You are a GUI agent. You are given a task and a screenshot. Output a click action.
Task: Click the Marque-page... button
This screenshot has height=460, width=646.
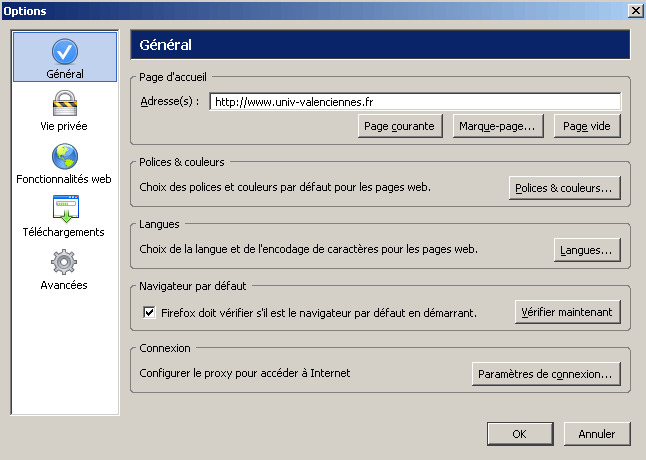(x=498, y=126)
